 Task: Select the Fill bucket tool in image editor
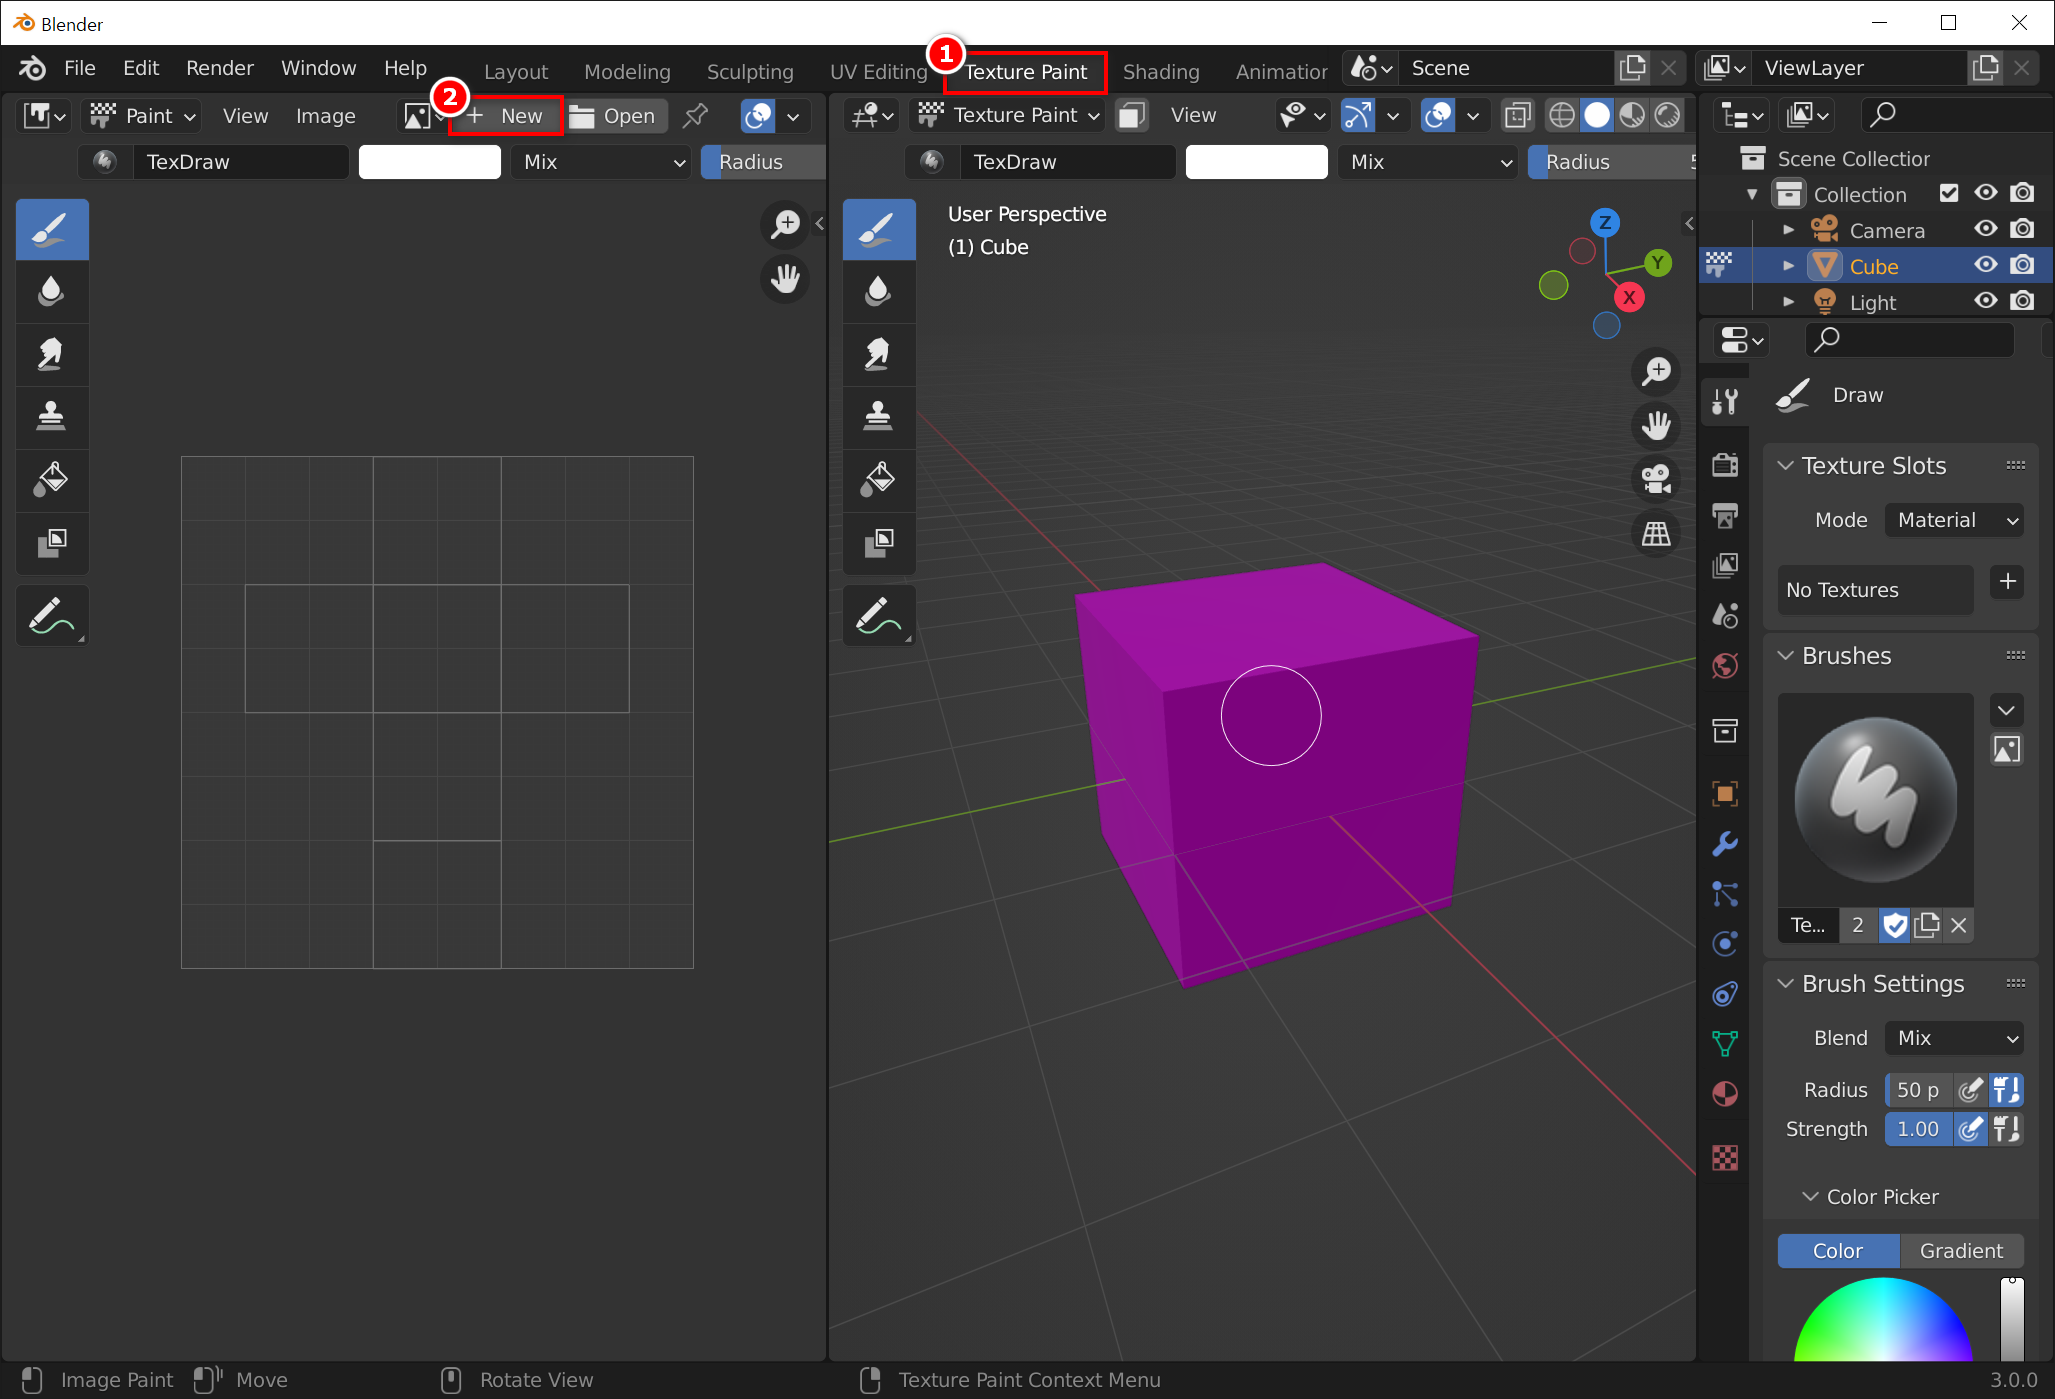pos(51,479)
